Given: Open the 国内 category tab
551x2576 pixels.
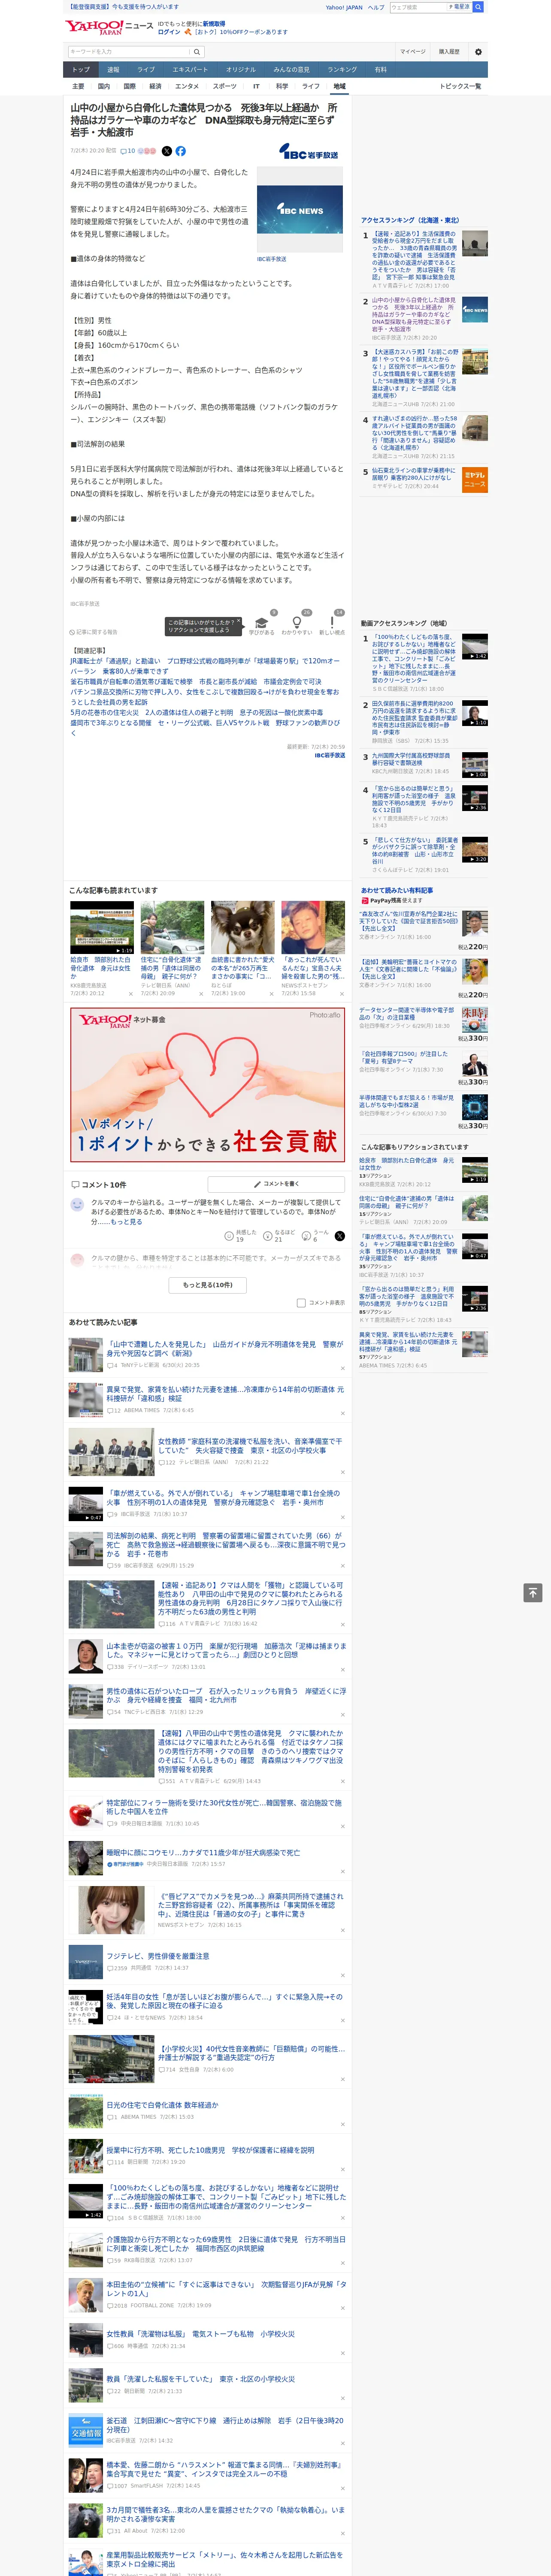Looking at the screenshot, I should [104, 86].
